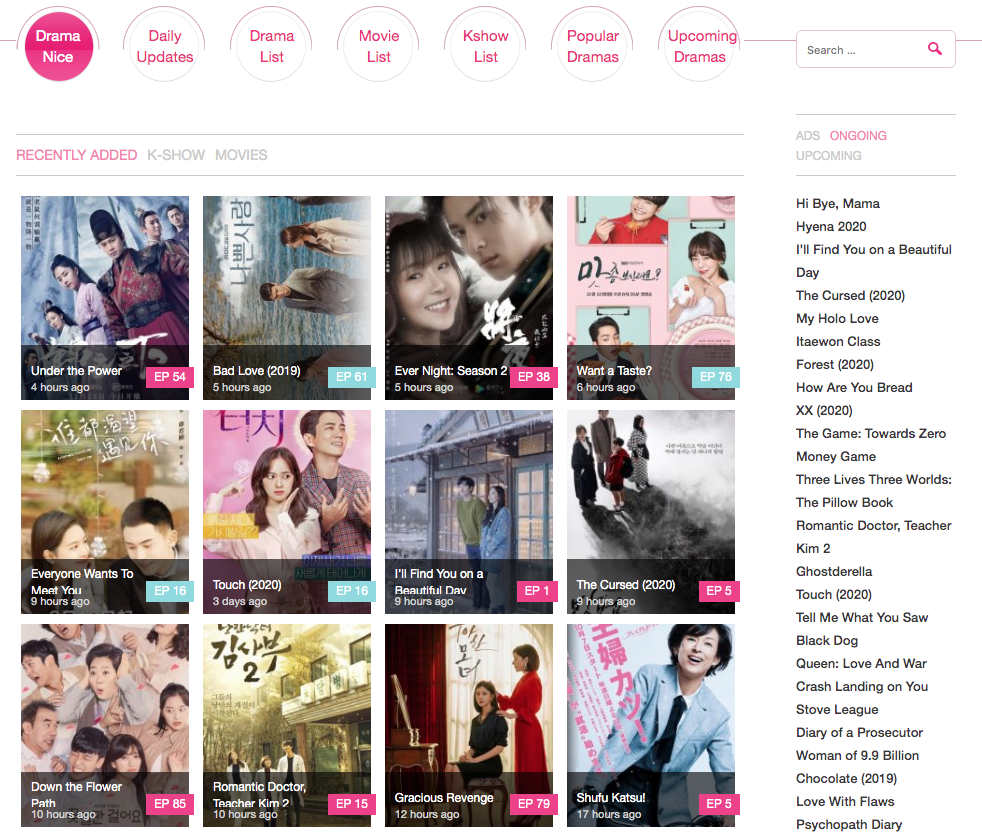Open the Popular Dramas menu item

pos(592,46)
